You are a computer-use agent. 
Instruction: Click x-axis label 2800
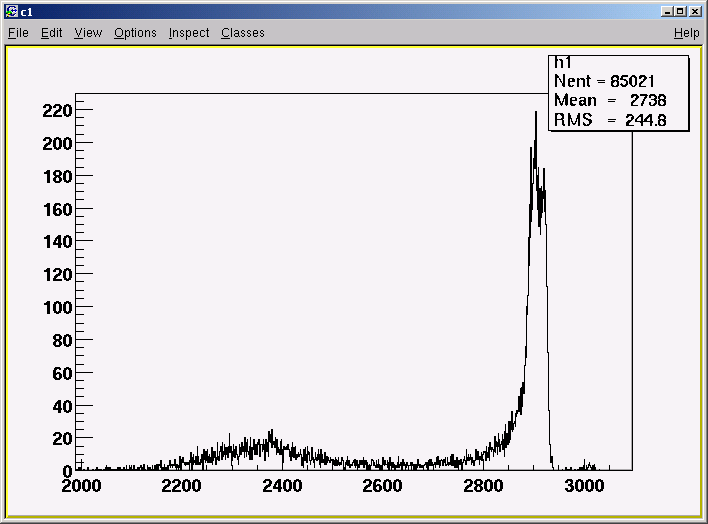point(483,486)
